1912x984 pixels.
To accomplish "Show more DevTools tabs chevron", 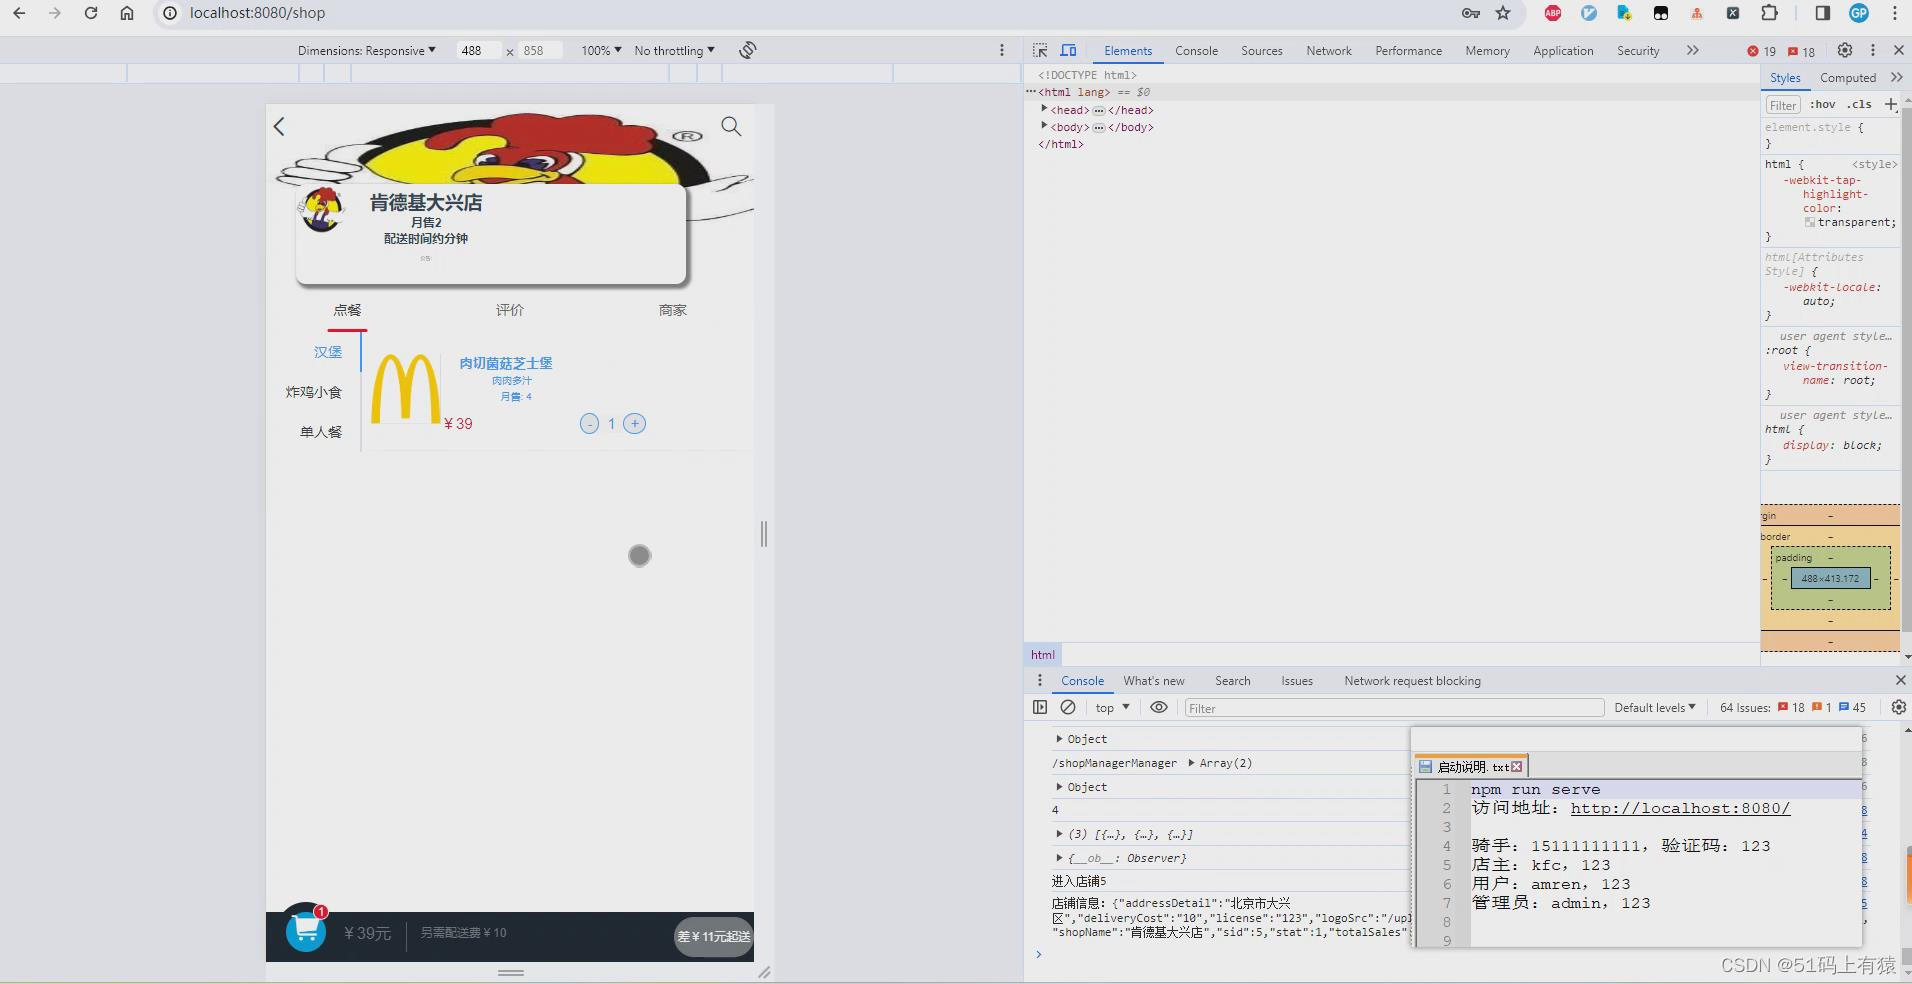I will pyautogui.click(x=1692, y=50).
